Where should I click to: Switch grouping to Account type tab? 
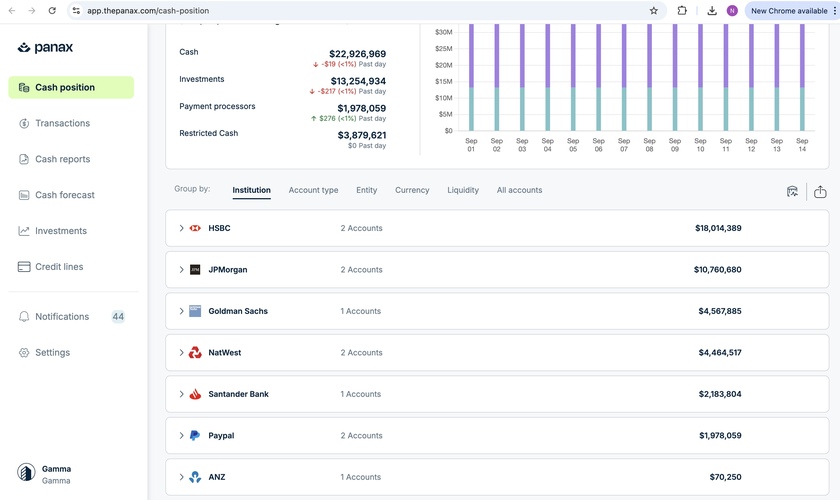point(313,190)
